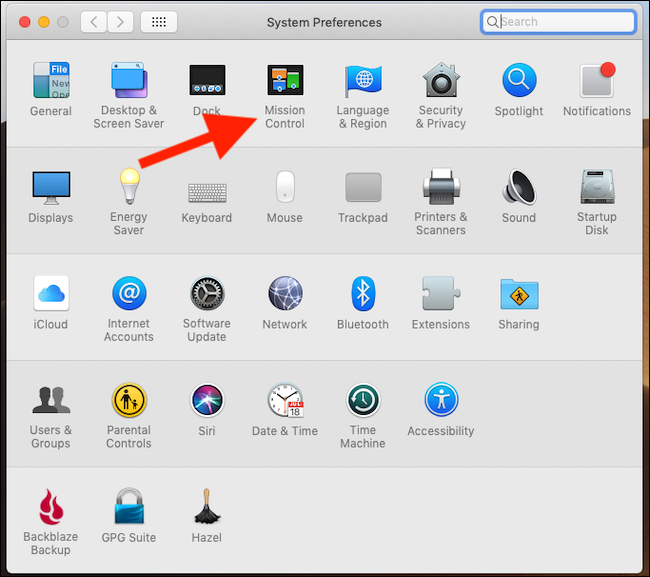
Task: Minimize the System Preferences window
Action: 44,22
